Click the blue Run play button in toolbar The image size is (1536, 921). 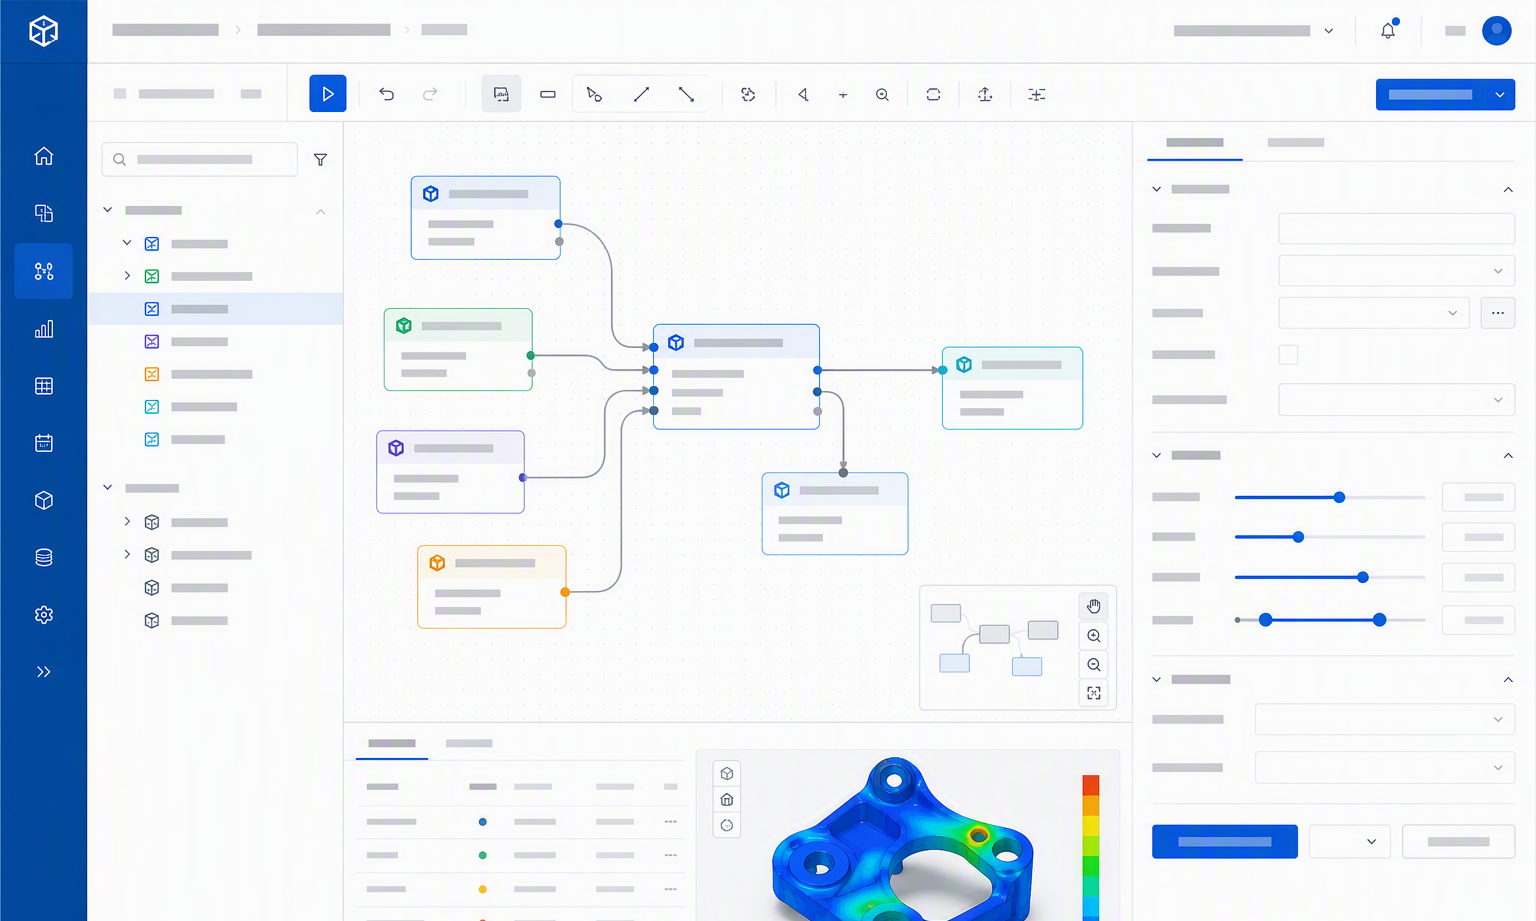point(328,94)
